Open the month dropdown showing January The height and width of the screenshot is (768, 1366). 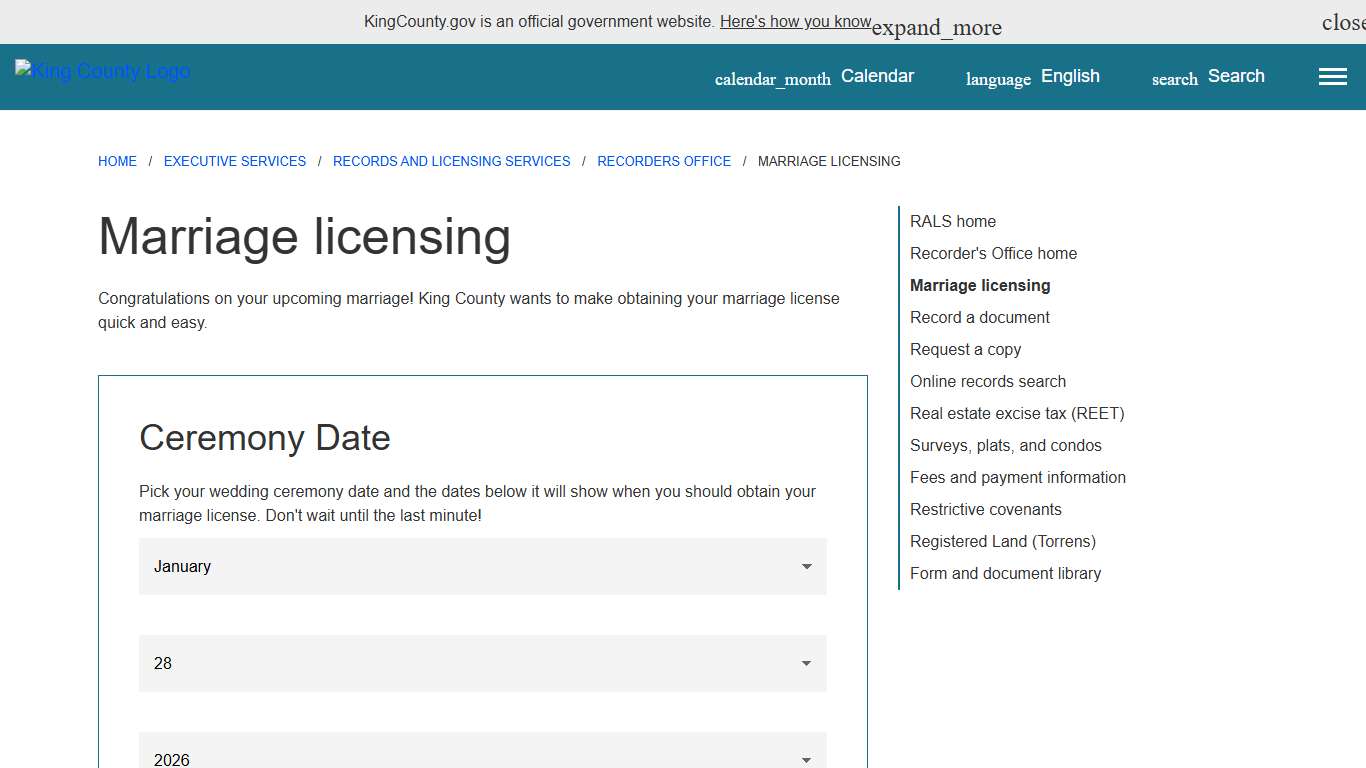coord(482,566)
